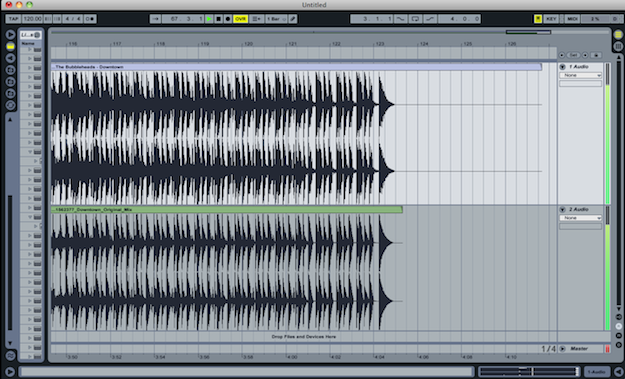625x379 pixels.
Task: Click the 2 % CPU load meter
Action: point(595,19)
